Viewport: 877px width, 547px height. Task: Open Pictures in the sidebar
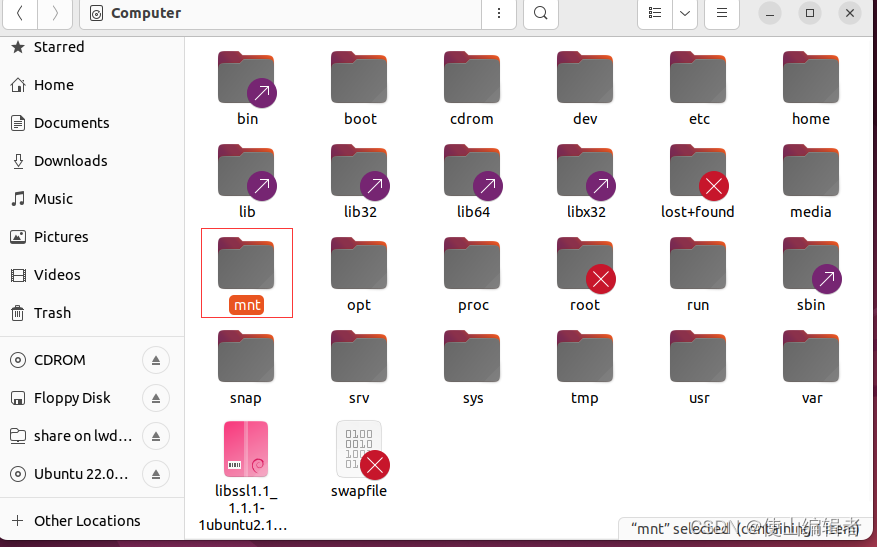92,237
